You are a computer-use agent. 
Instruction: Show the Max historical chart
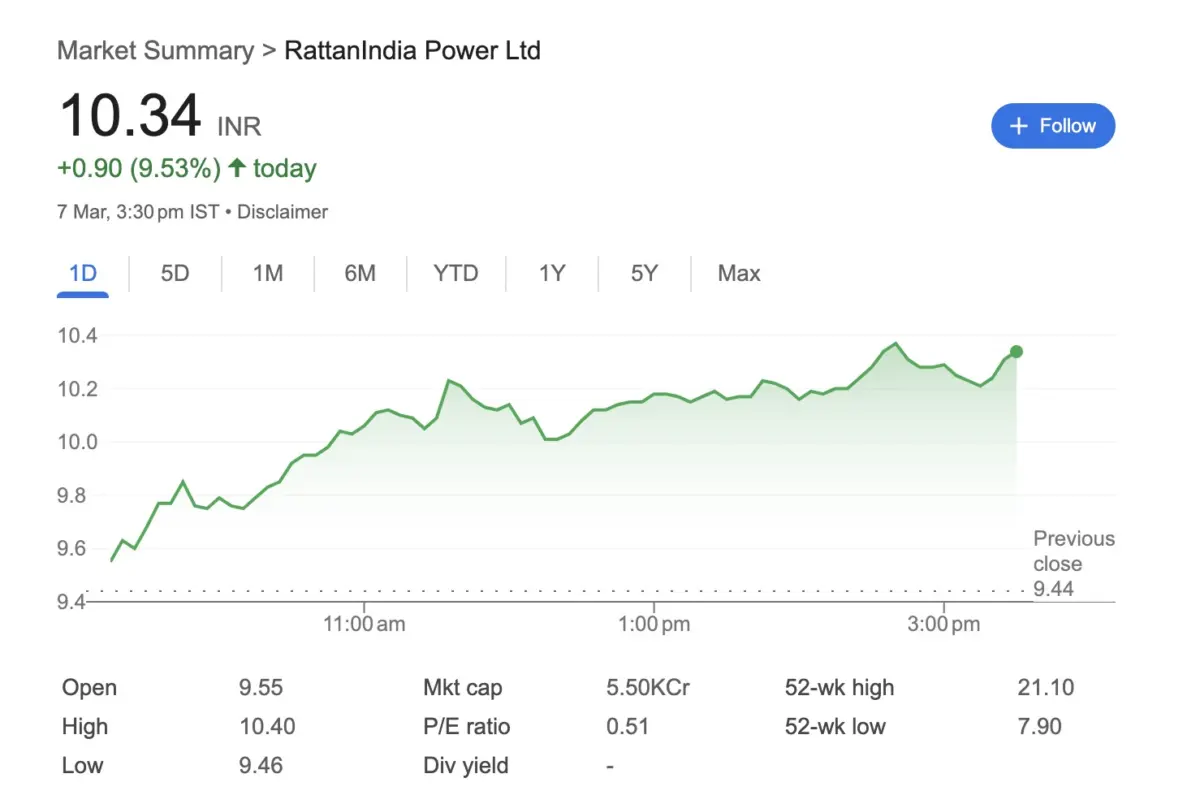(x=737, y=273)
